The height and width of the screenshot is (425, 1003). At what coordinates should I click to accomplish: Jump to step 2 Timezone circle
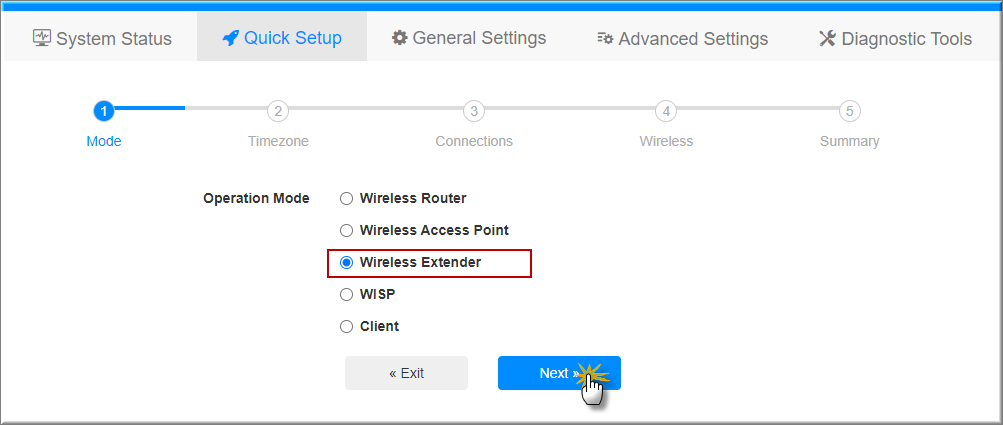278,111
